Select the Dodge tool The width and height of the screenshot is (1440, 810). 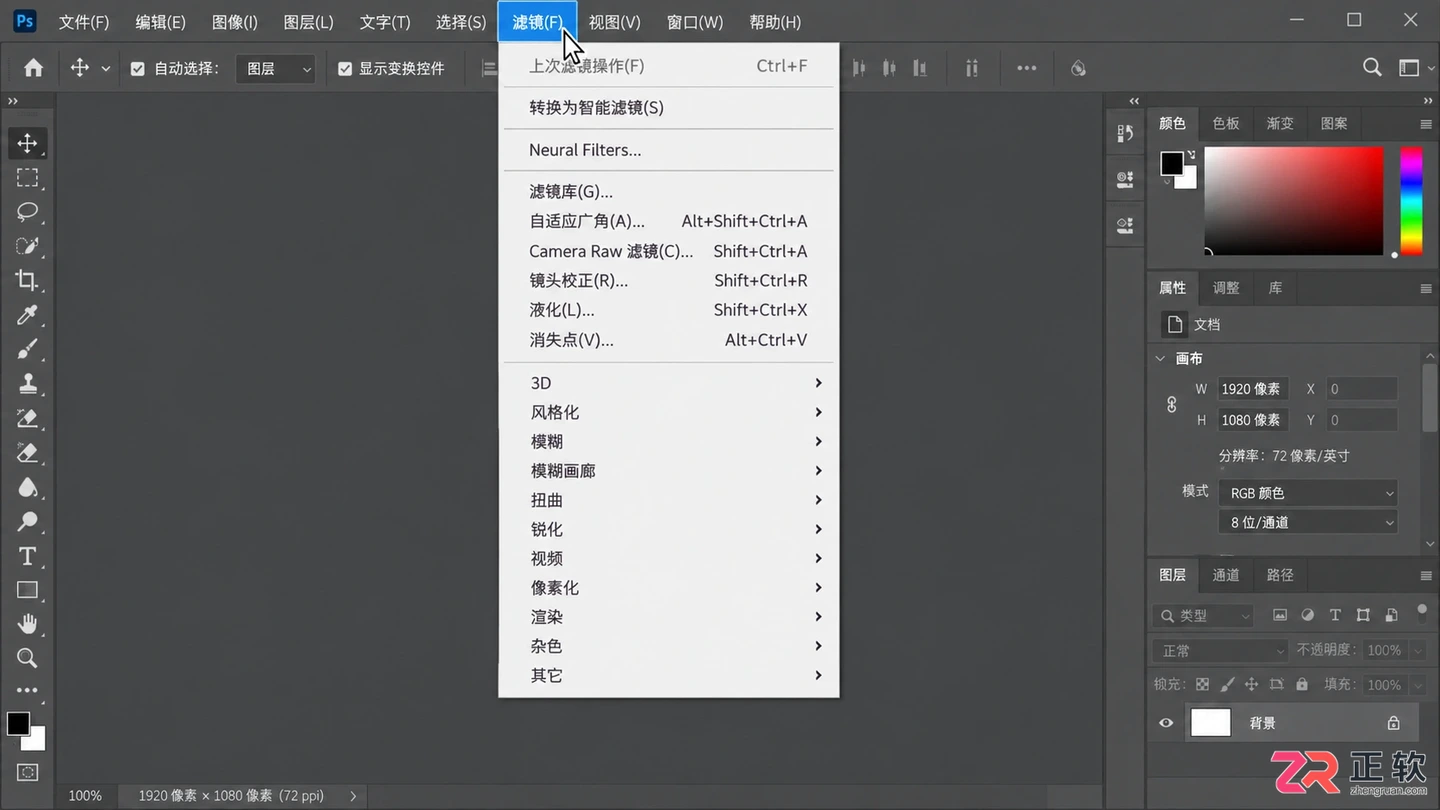click(27, 522)
